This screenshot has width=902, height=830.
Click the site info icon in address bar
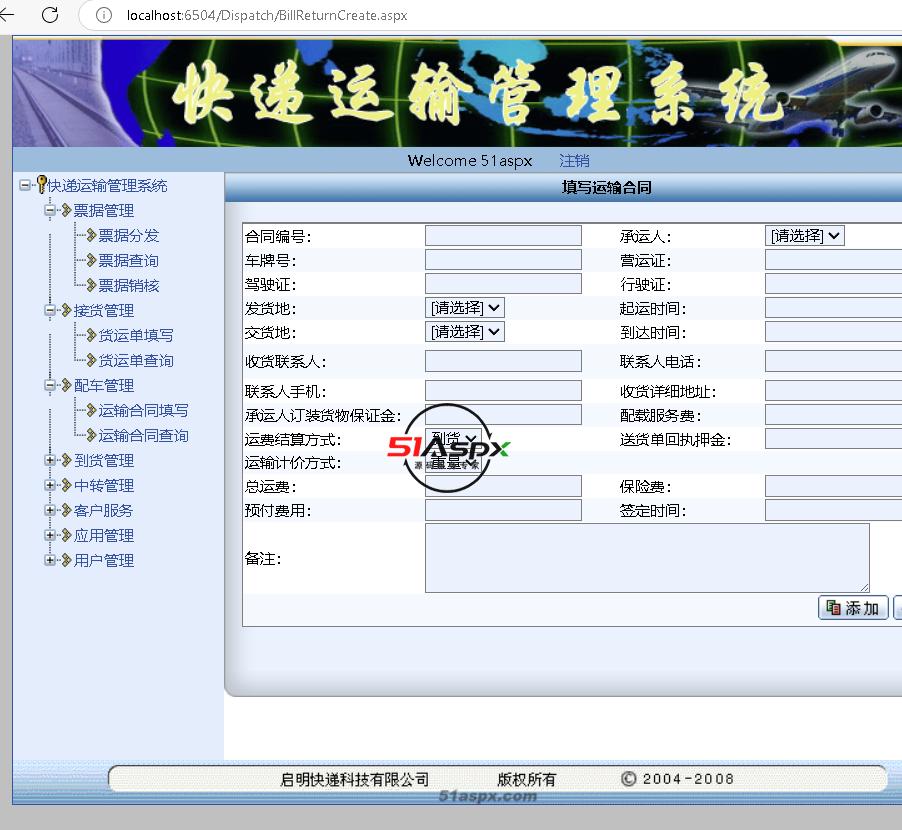[x=103, y=15]
